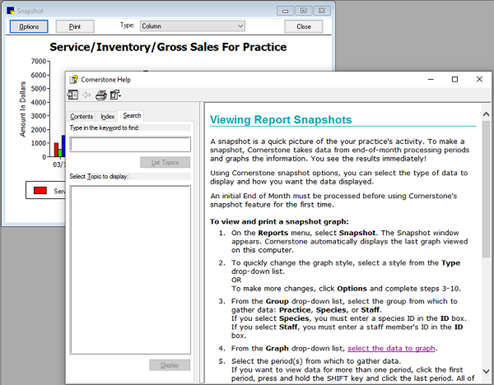Click the help scrollbar up arrow

(x=486, y=114)
